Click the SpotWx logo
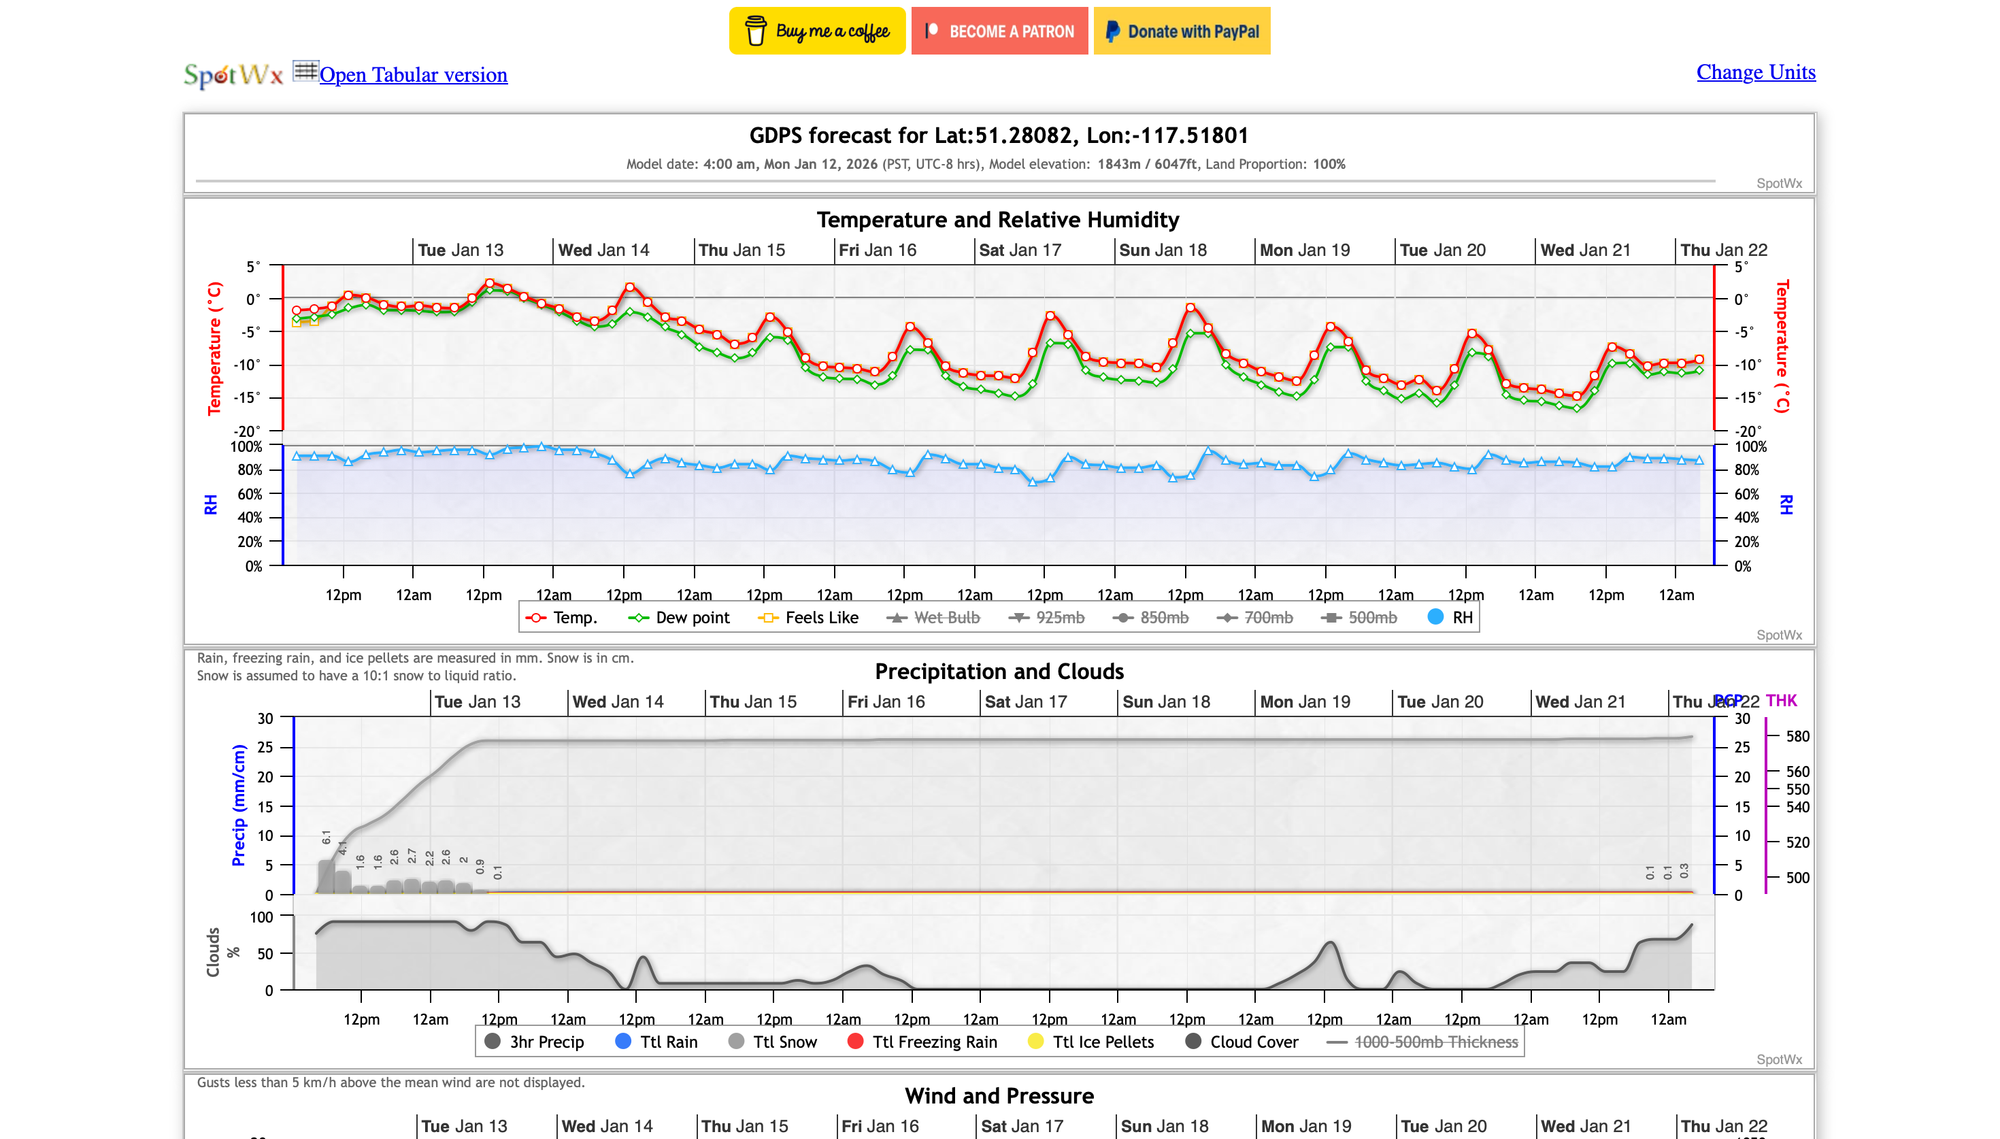The height and width of the screenshot is (1139, 2000). point(233,75)
